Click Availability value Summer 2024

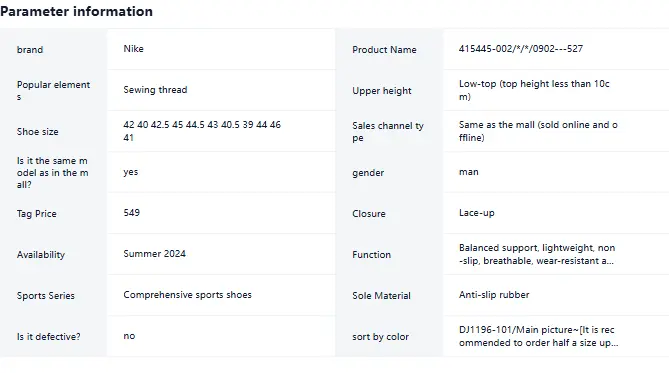[x=154, y=254]
